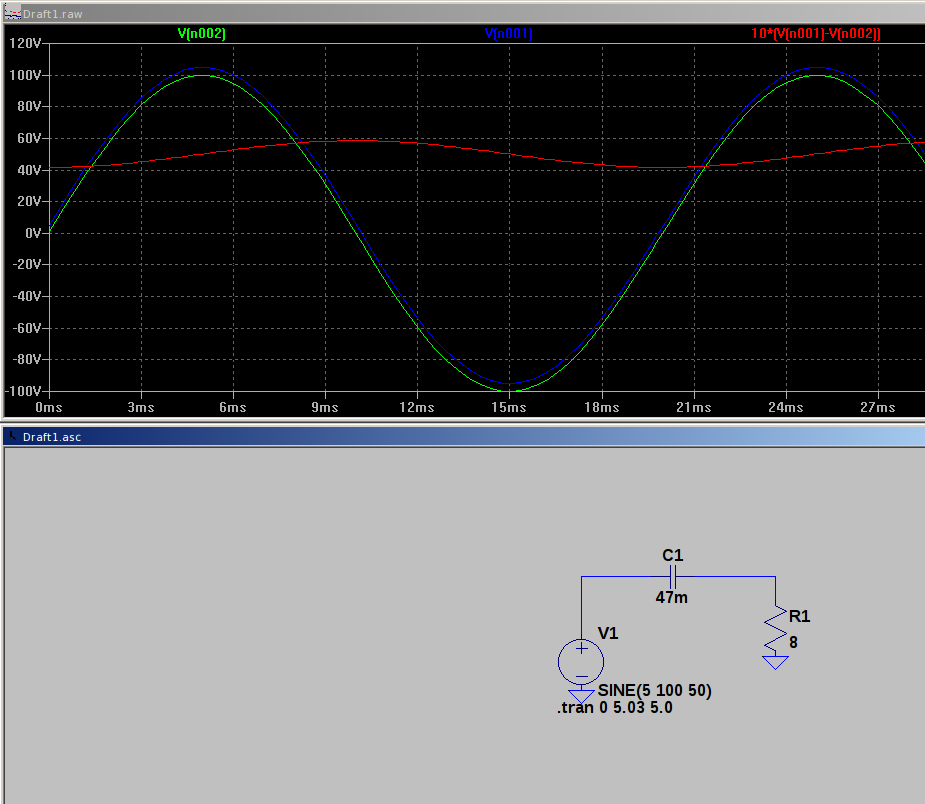
Task: Click the 47m capacitor value
Action: click(x=671, y=598)
